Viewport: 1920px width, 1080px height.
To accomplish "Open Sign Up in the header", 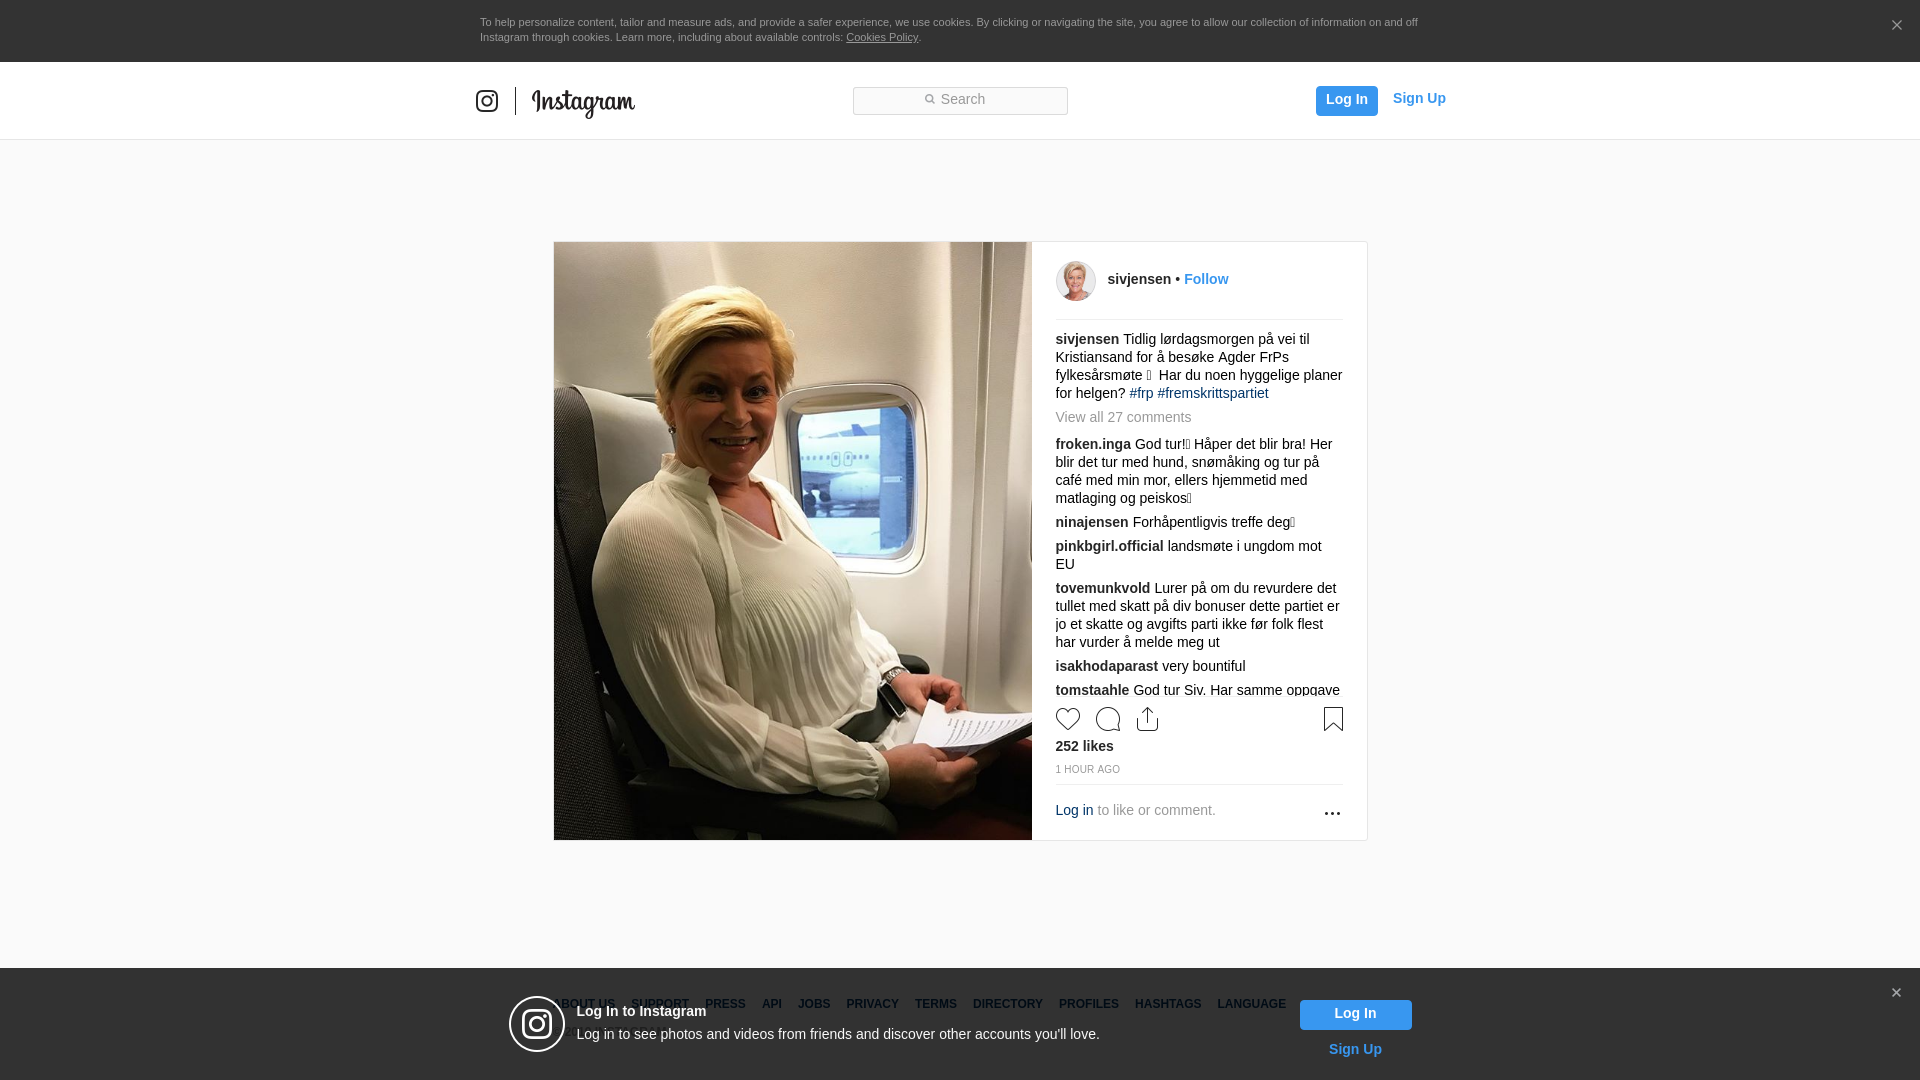I will [1419, 98].
